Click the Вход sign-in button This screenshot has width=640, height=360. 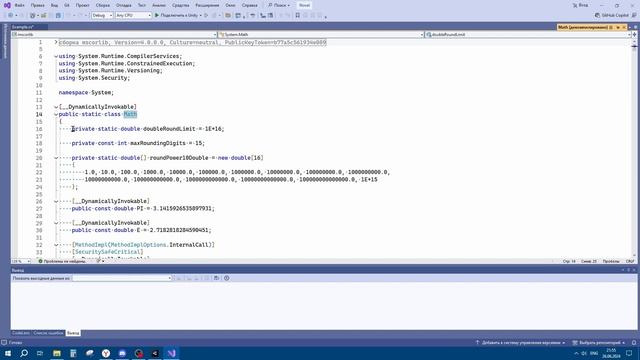click(x=580, y=5)
